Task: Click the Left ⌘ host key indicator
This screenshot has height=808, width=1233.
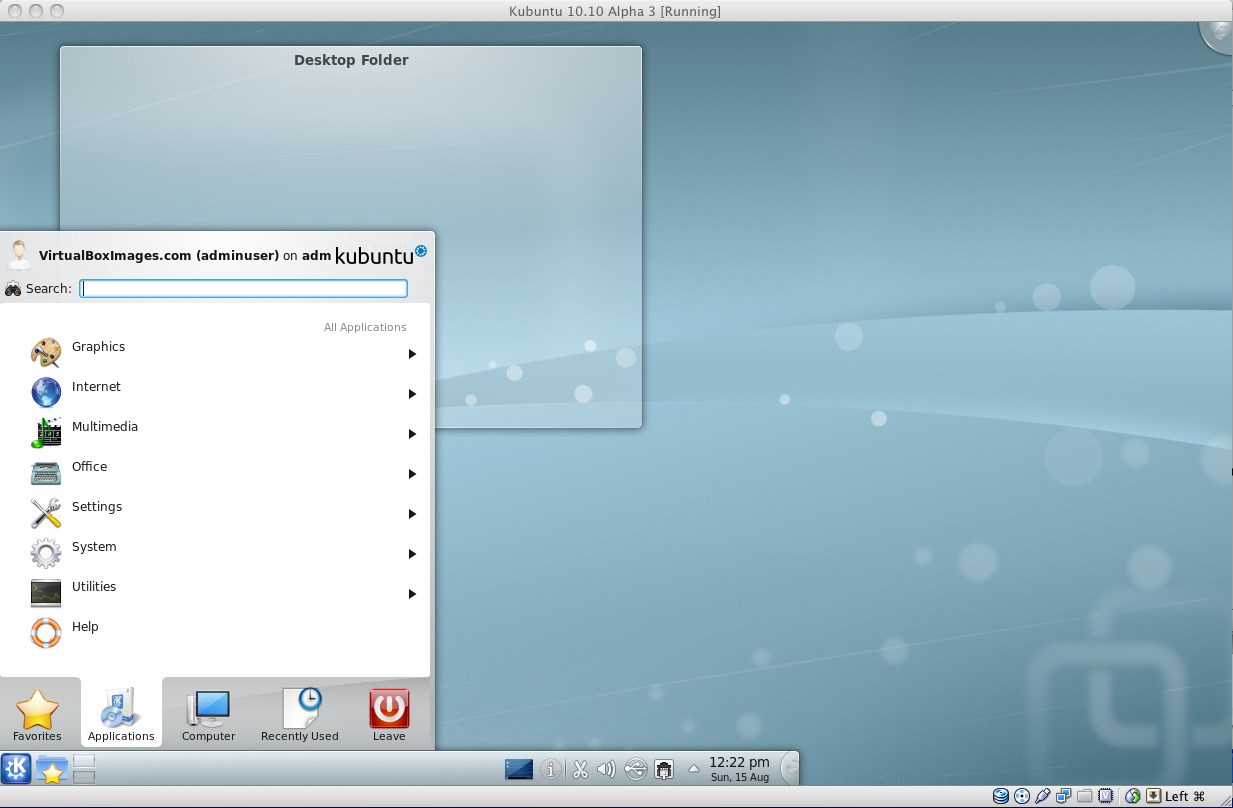Action: [x=1185, y=797]
